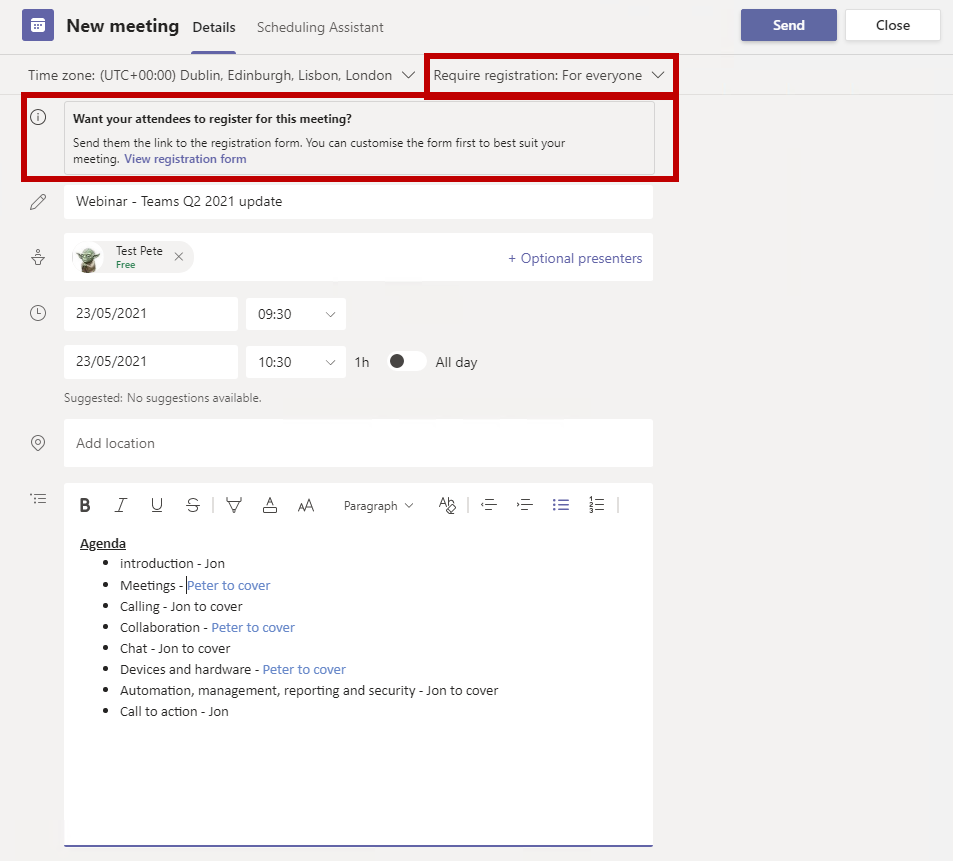Decrease indent of the agenda list
This screenshot has height=861, width=953.
pyautogui.click(x=489, y=506)
